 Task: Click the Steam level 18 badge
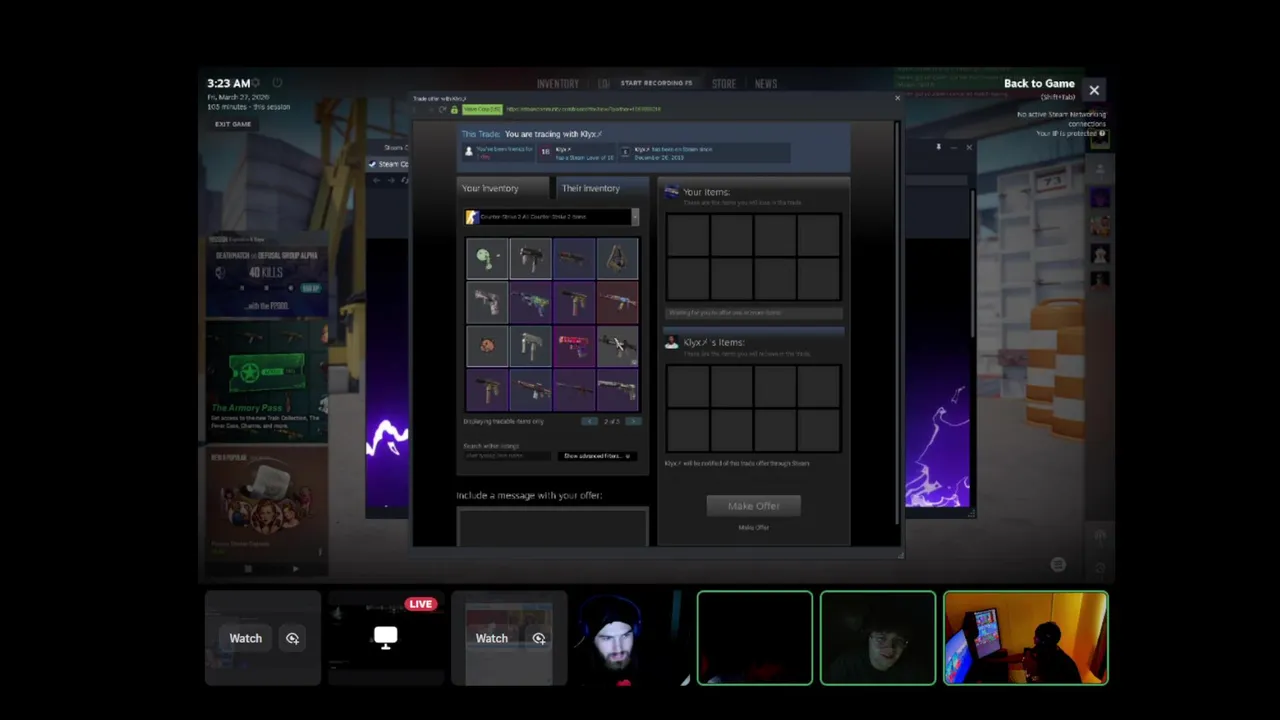coord(545,152)
